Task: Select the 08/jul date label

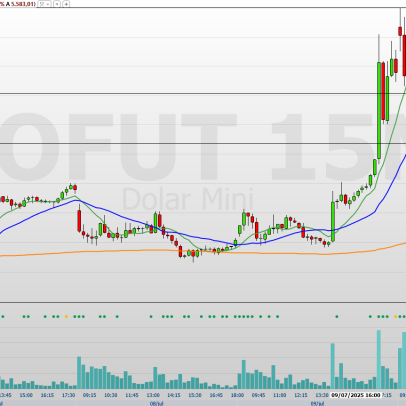Action: pyautogui.click(x=157, y=403)
